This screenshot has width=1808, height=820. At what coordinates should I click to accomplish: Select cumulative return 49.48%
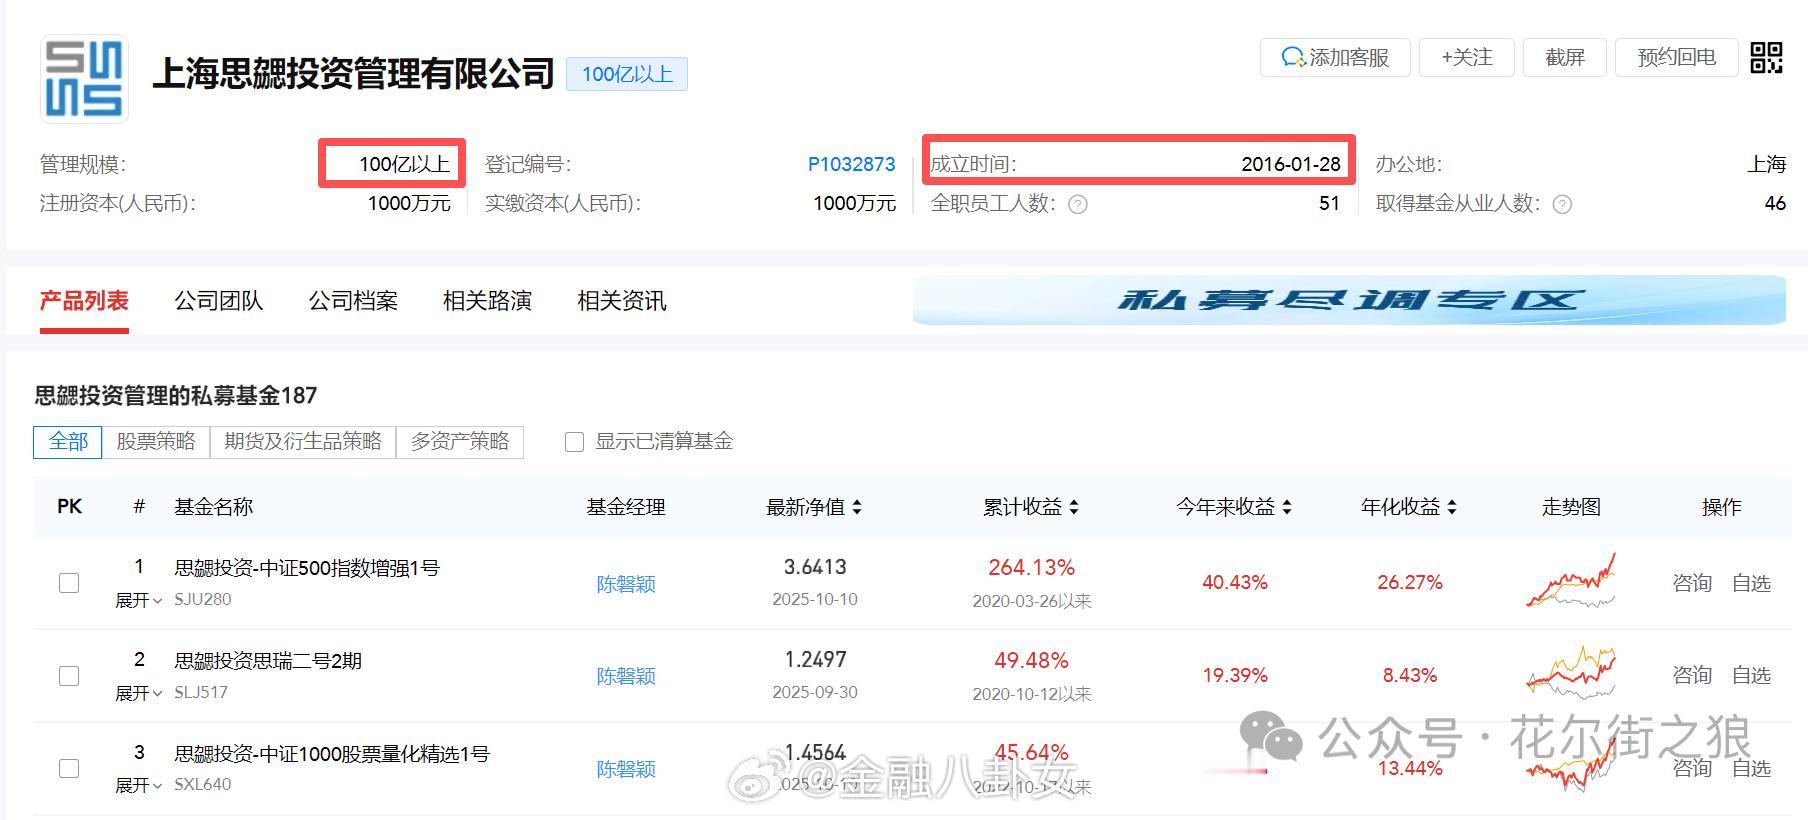(1031, 660)
